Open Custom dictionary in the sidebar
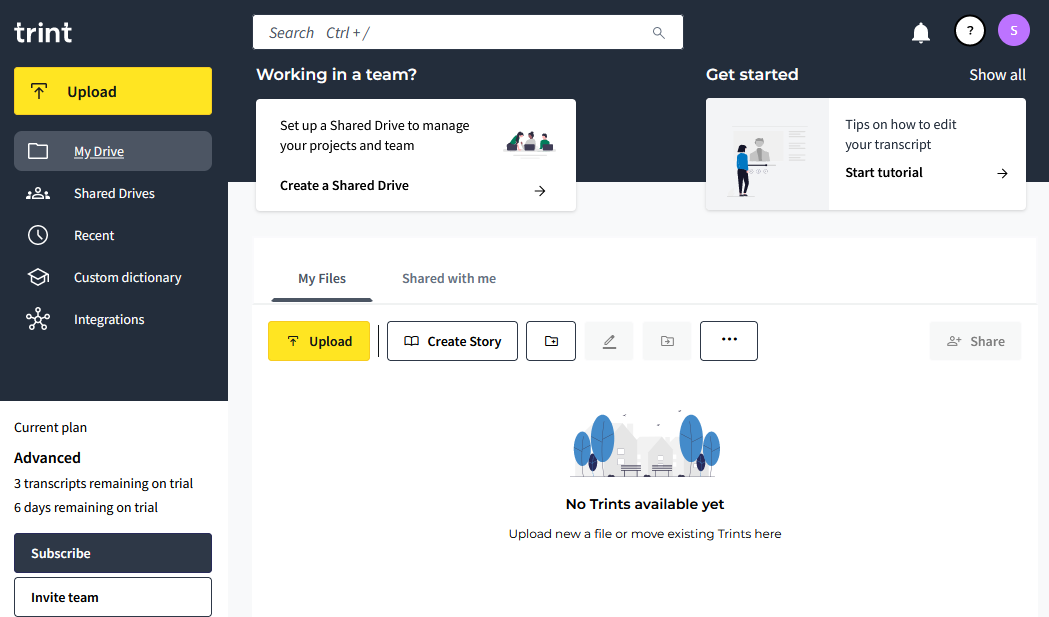1049x617 pixels. 127,277
